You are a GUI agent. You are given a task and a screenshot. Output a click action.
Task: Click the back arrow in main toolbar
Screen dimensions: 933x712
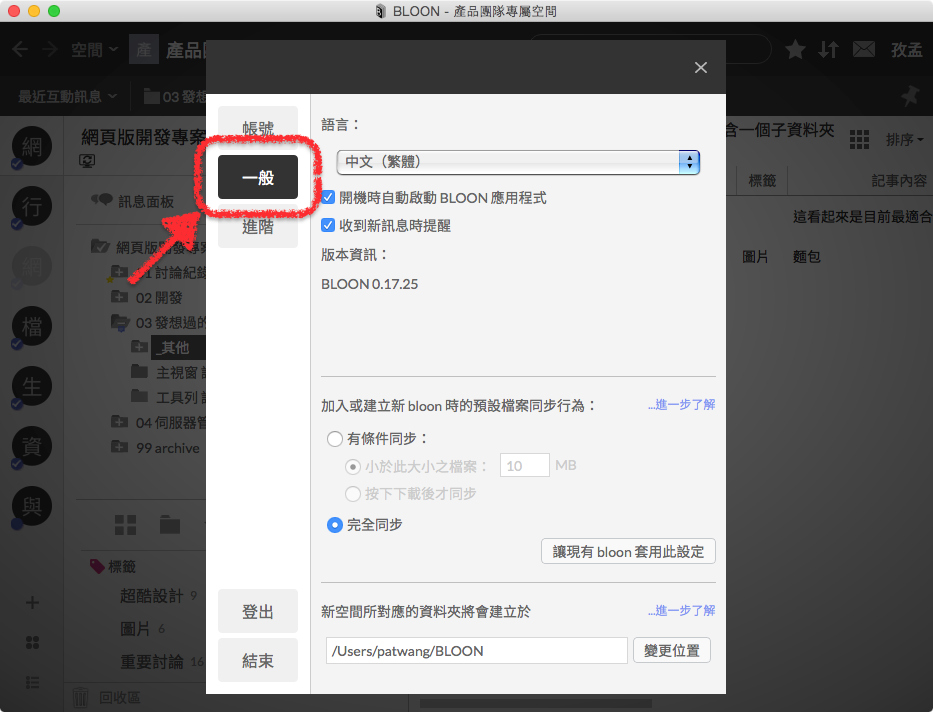(20, 49)
